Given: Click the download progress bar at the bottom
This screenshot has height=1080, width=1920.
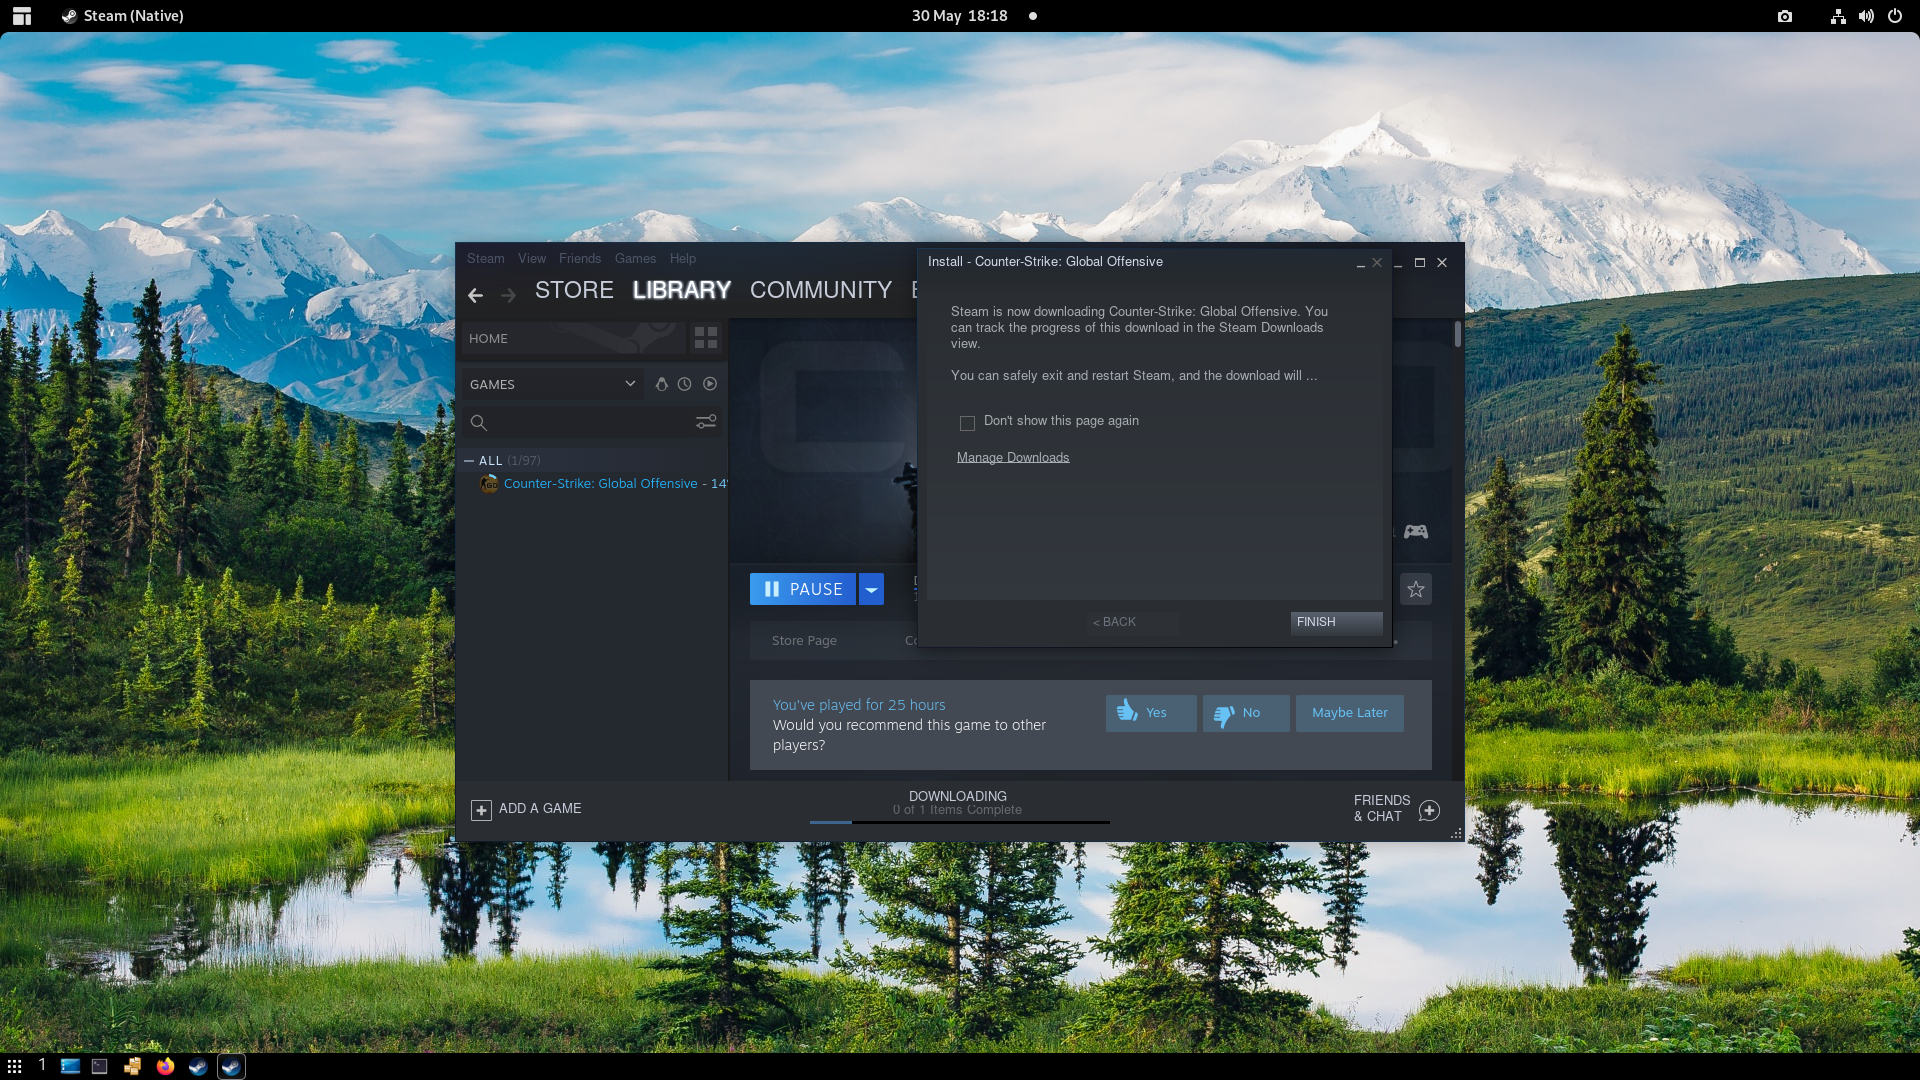Looking at the screenshot, I should click(x=959, y=822).
